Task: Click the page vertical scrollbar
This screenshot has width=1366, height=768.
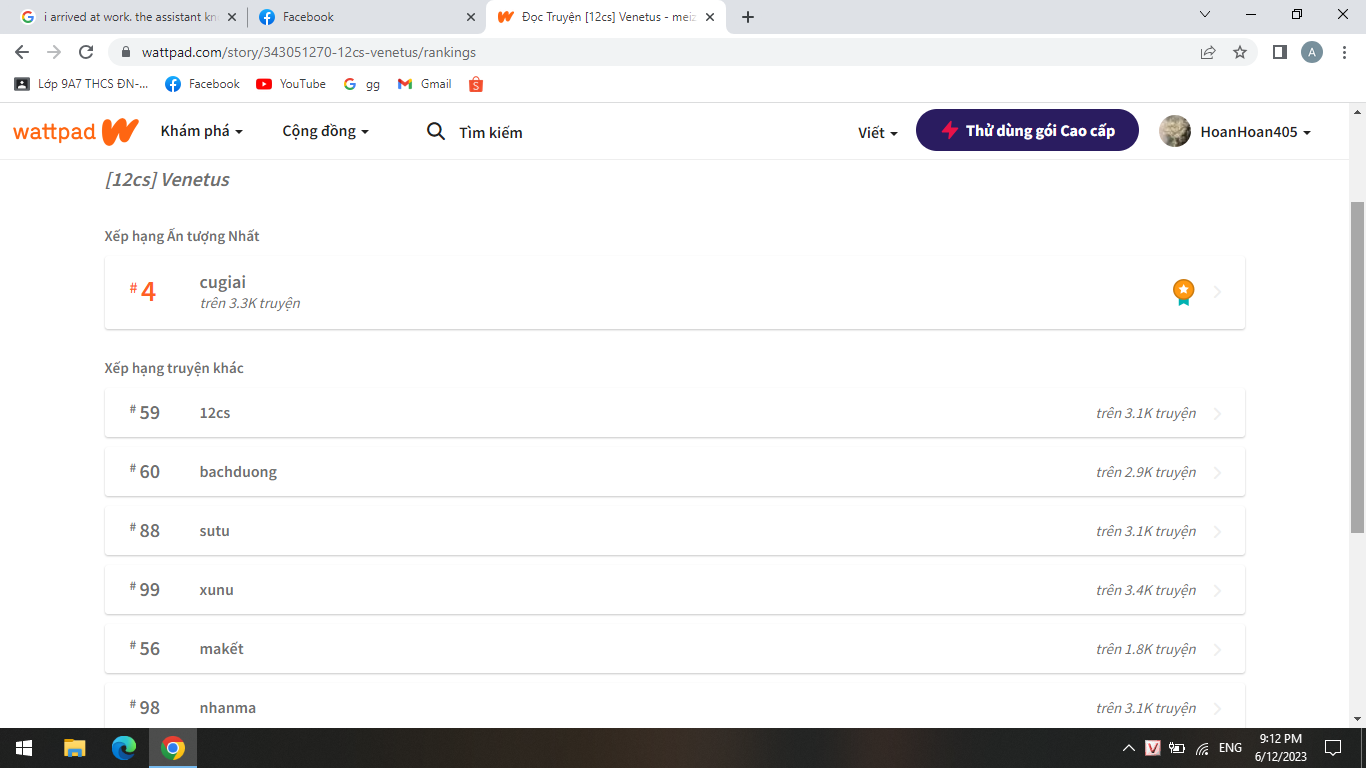Action: click(1357, 366)
